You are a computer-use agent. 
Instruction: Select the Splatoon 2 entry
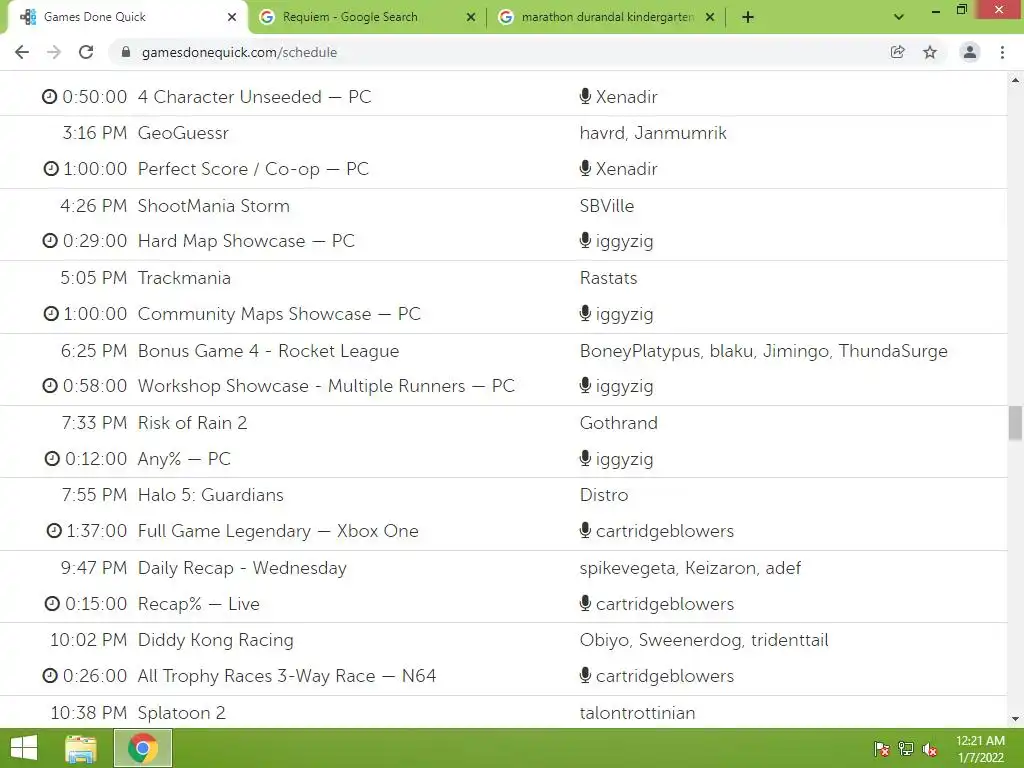pyautogui.click(x=182, y=713)
